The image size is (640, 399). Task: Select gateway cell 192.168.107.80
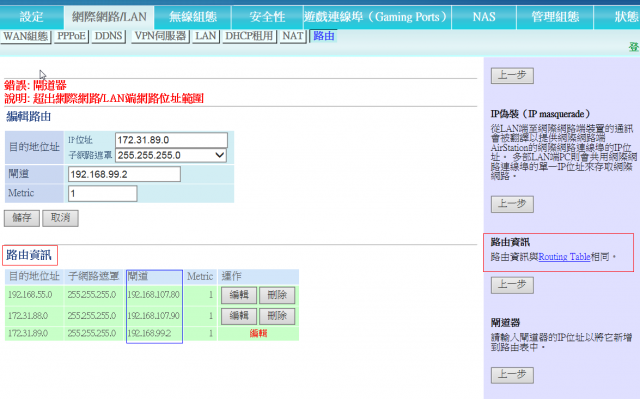153,295
